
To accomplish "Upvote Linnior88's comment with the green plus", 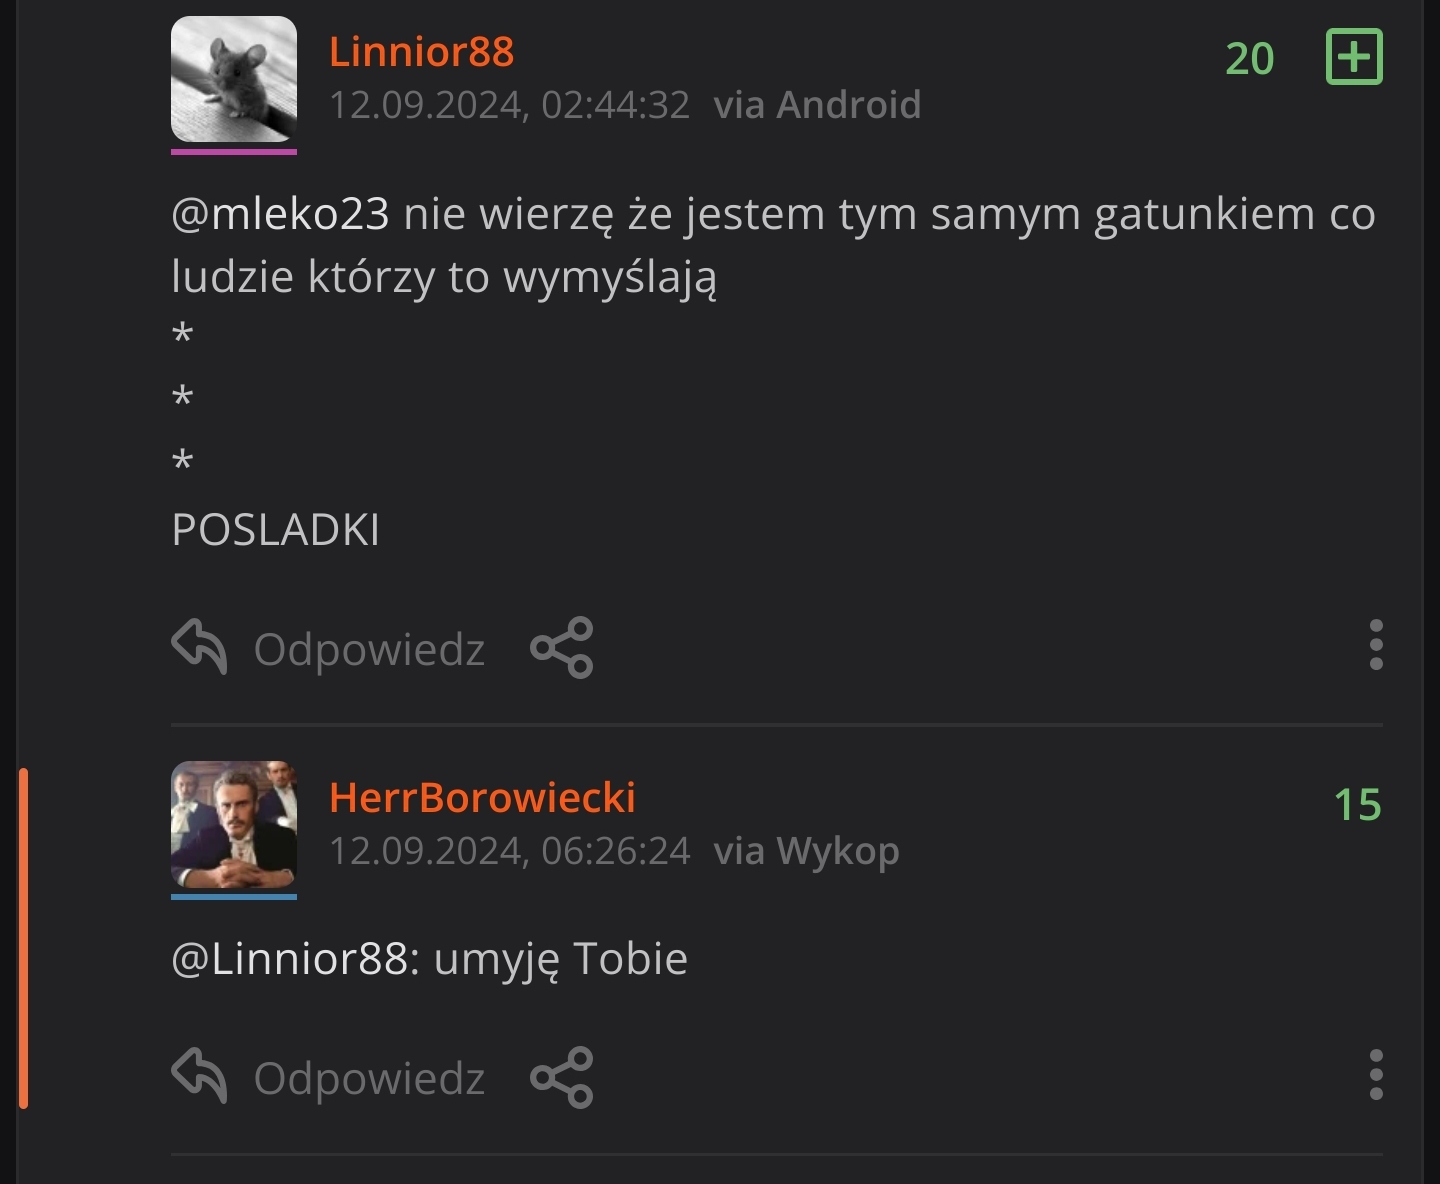I will tap(1354, 57).
